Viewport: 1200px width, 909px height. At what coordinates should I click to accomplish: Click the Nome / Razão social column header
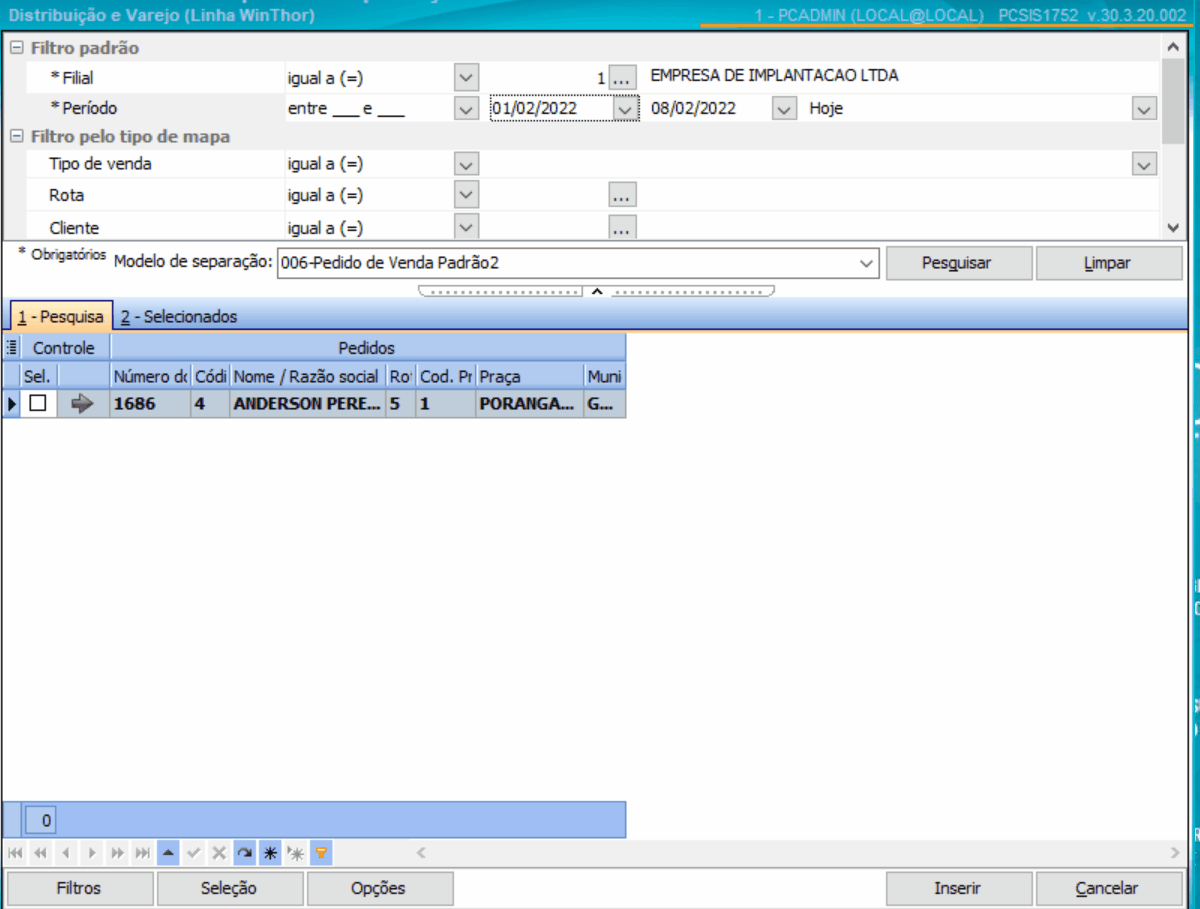point(307,376)
